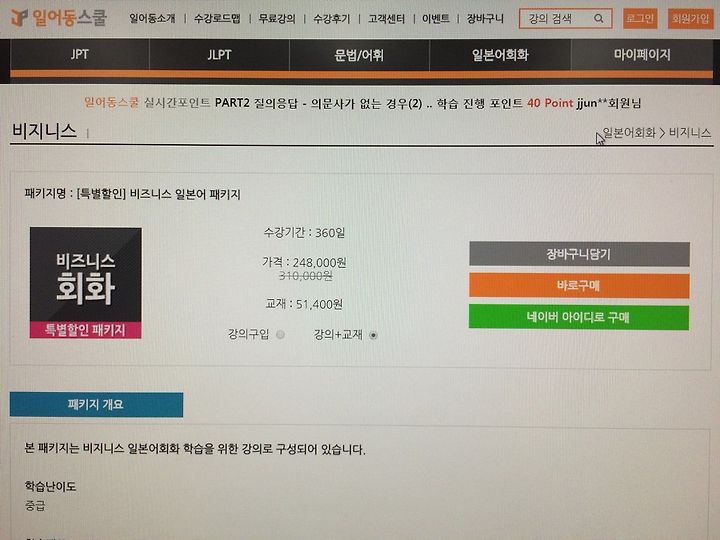Click the 비즈니스 회화 package thumbnail
Image resolution: width=720 pixels, height=540 pixels.
pos(86,283)
